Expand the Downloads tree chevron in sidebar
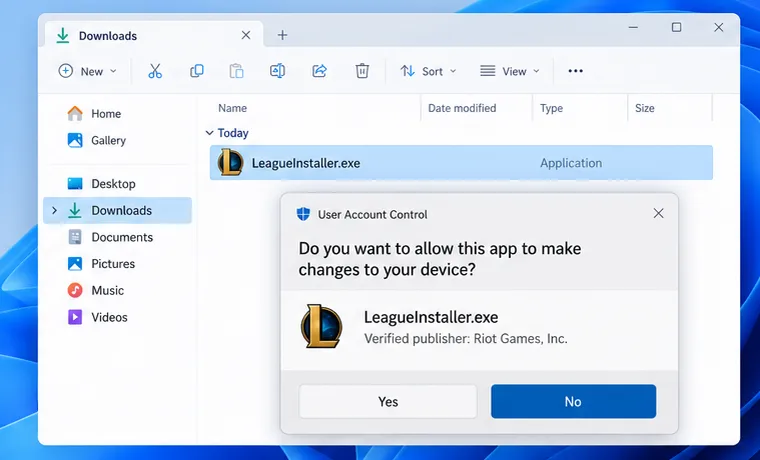Viewport: 760px width, 460px height. point(54,210)
